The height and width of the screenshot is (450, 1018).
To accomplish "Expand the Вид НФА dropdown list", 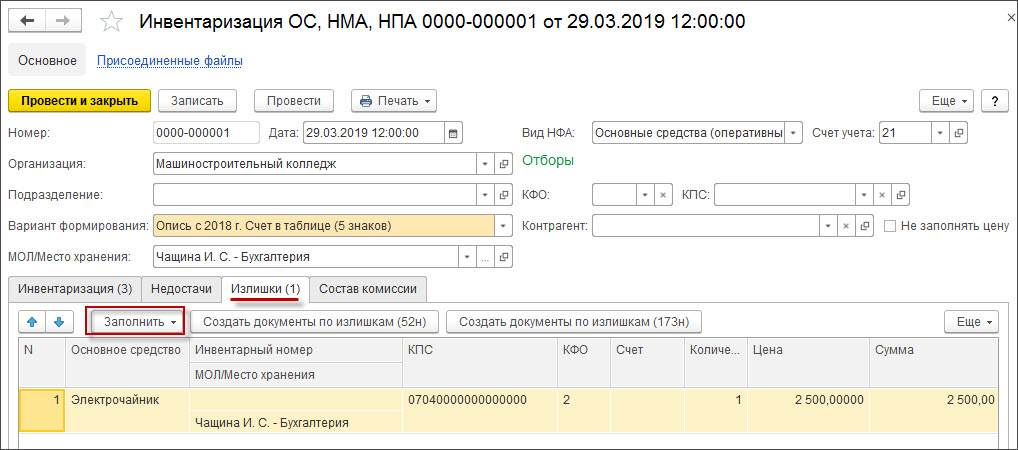I will pyautogui.click(x=793, y=132).
